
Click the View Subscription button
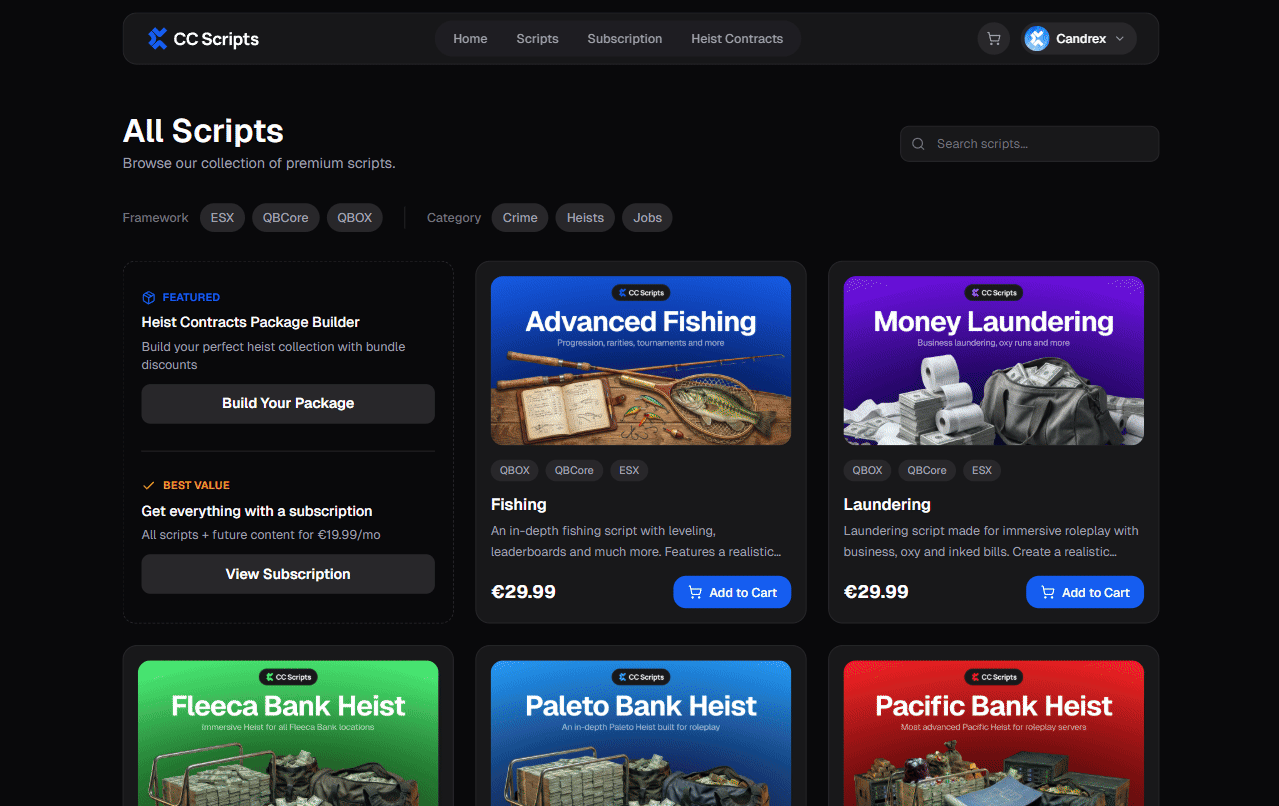(288, 574)
